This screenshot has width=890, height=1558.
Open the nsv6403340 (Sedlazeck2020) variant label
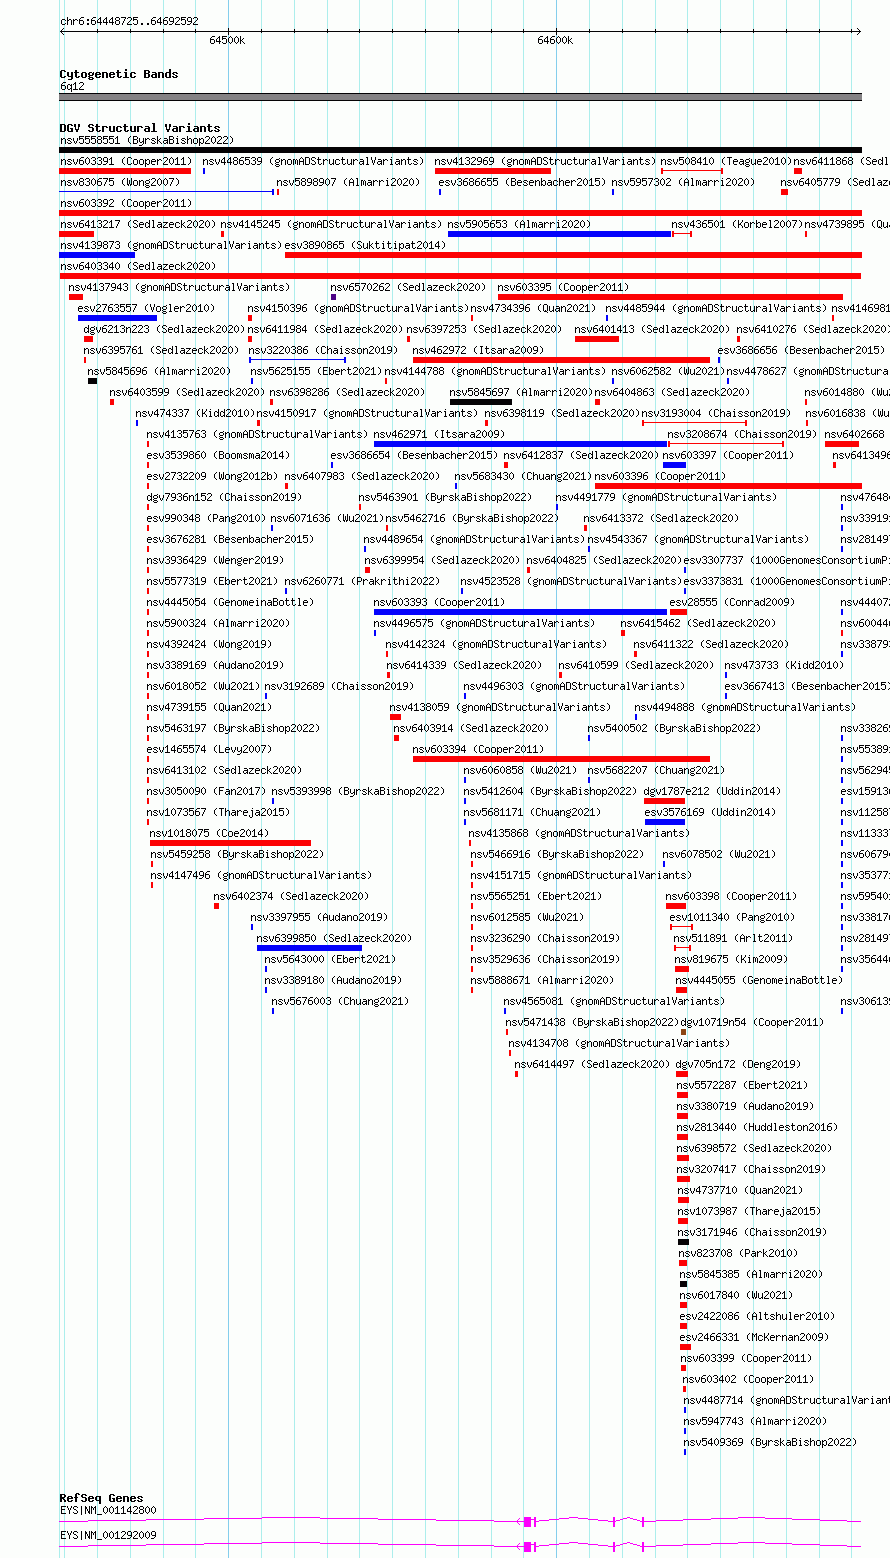click(x=138, y=266)
